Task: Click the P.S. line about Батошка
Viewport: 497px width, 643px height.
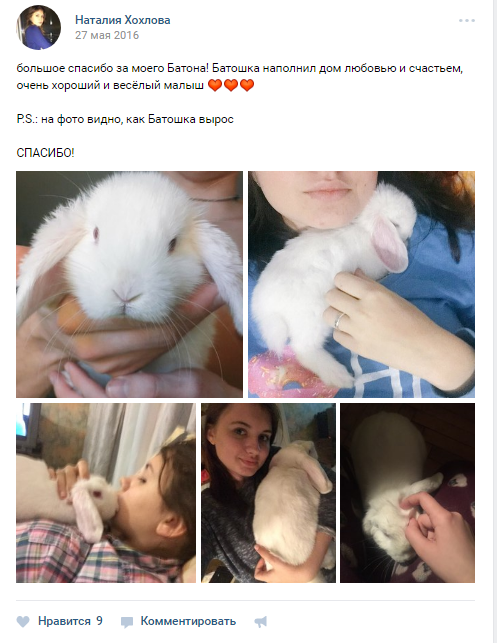Action: 125,119
